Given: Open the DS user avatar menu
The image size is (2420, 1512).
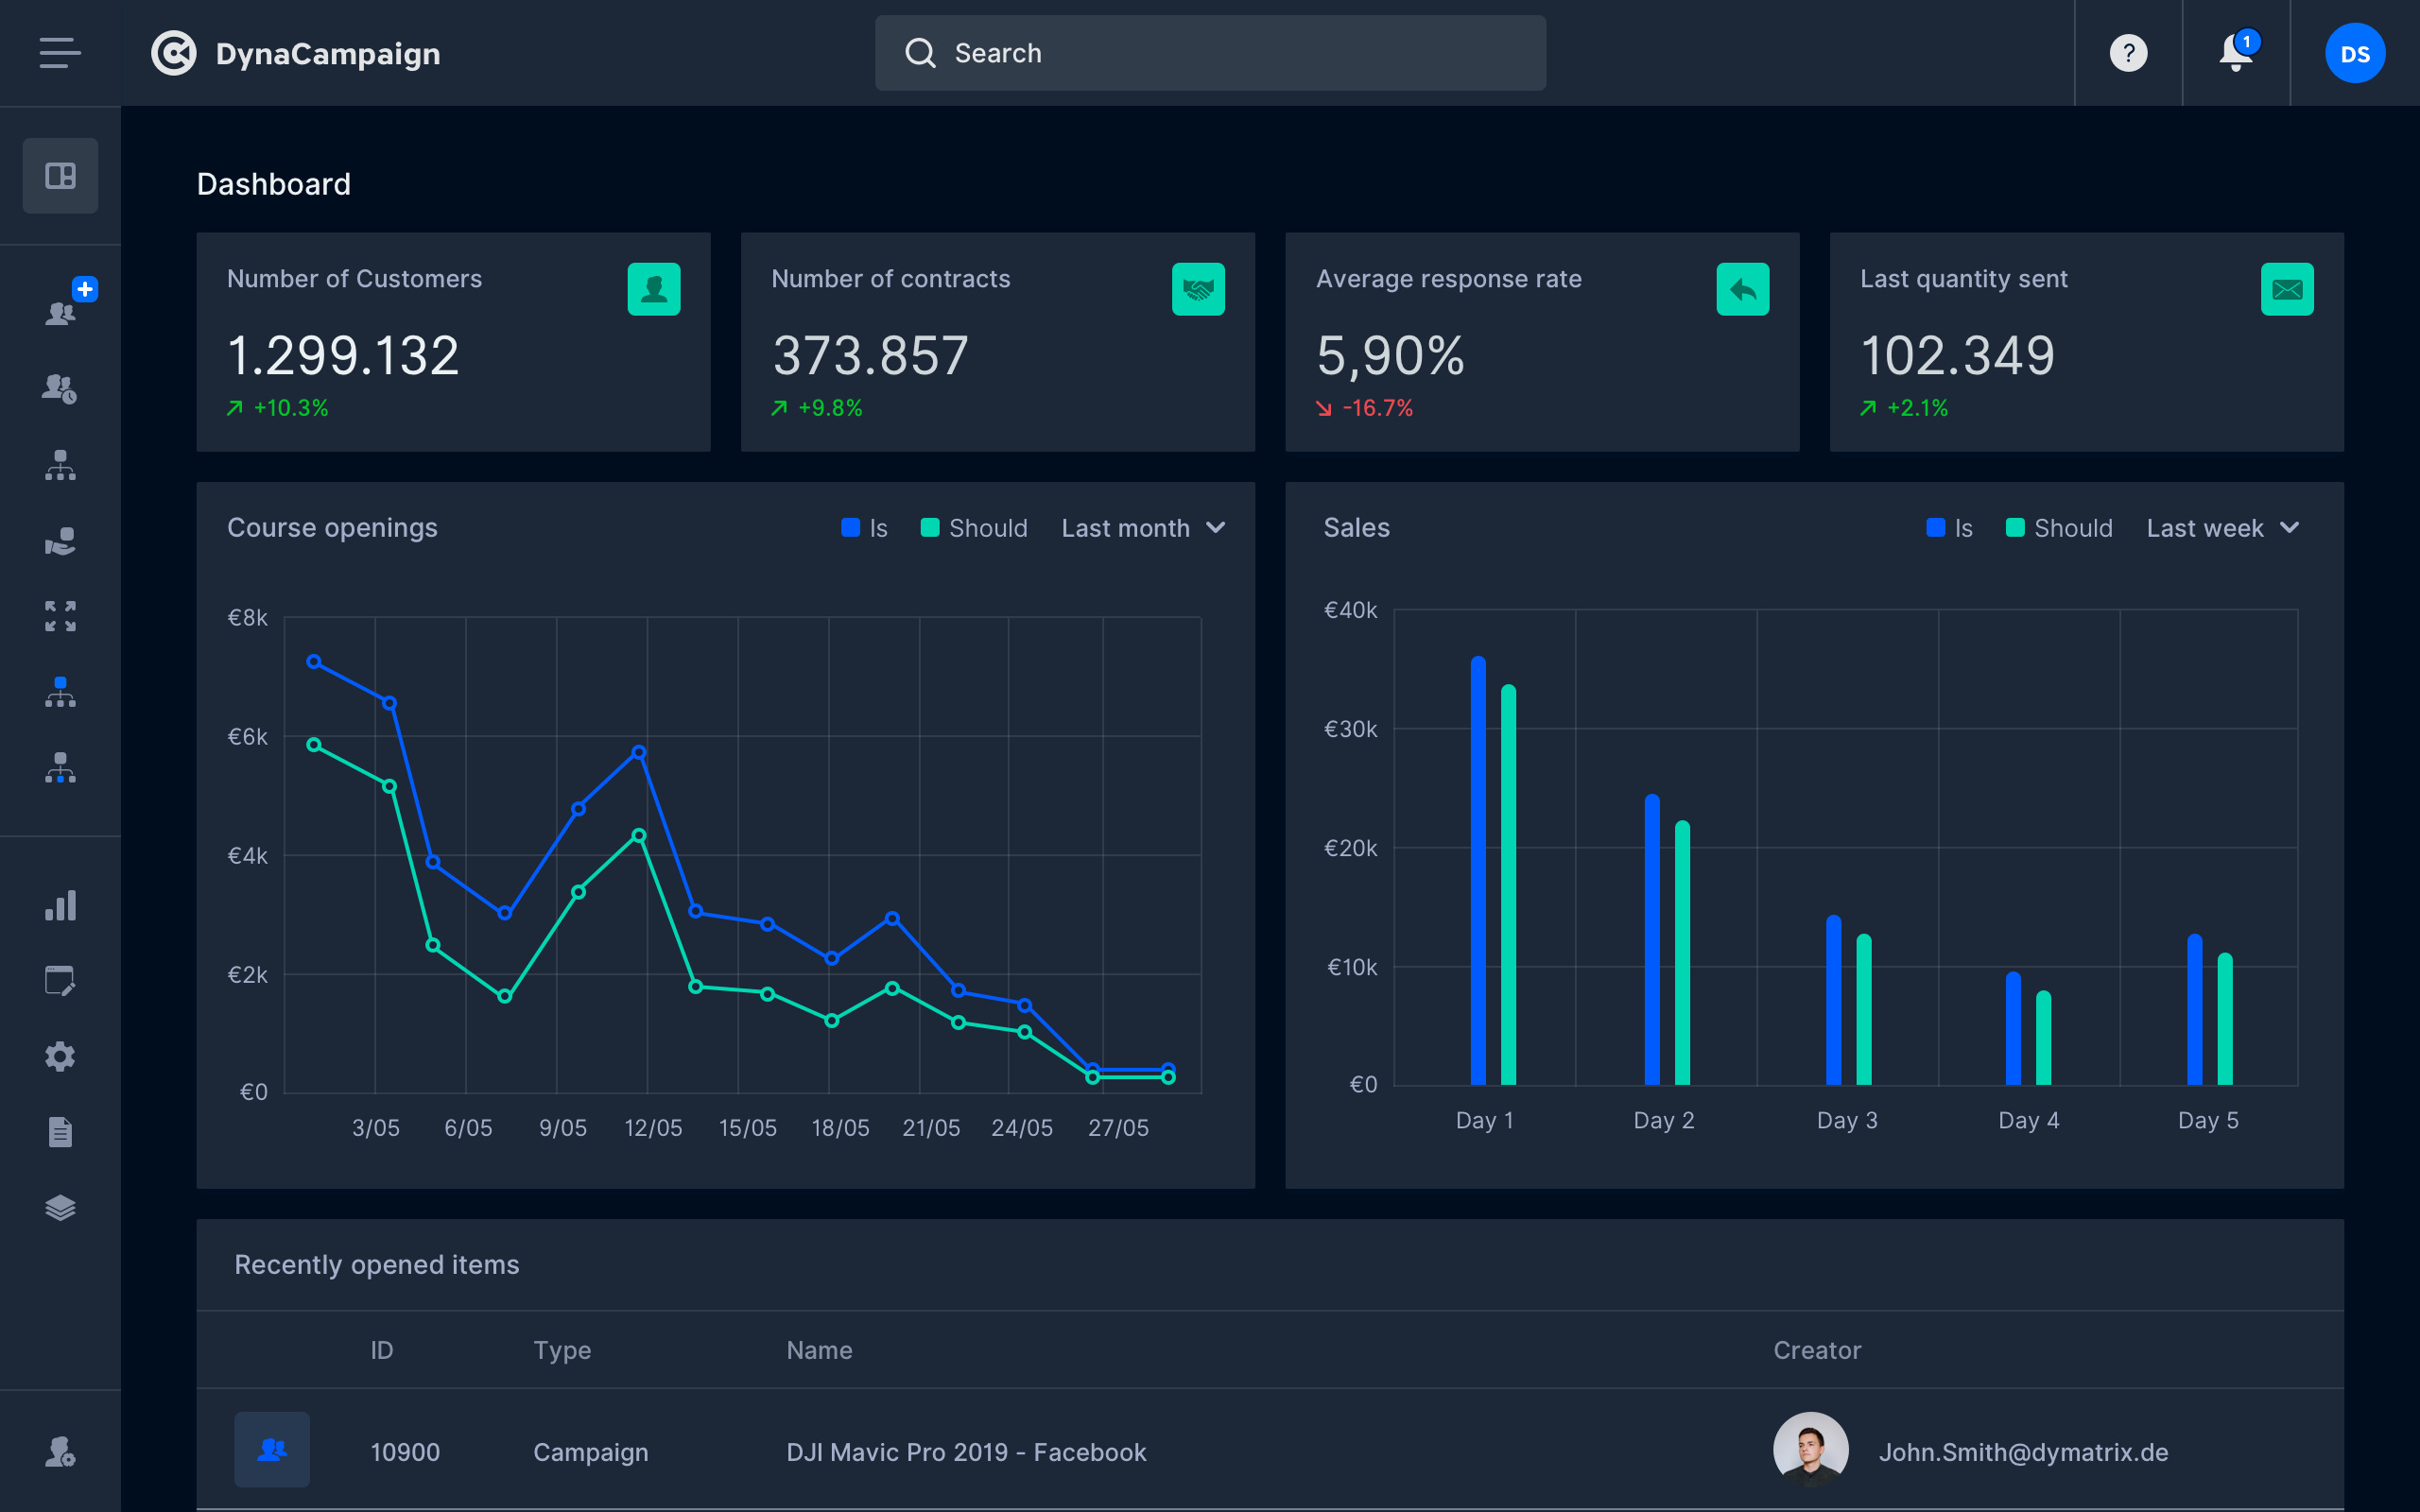Looking at the screenshot, I should point(2354,53).
